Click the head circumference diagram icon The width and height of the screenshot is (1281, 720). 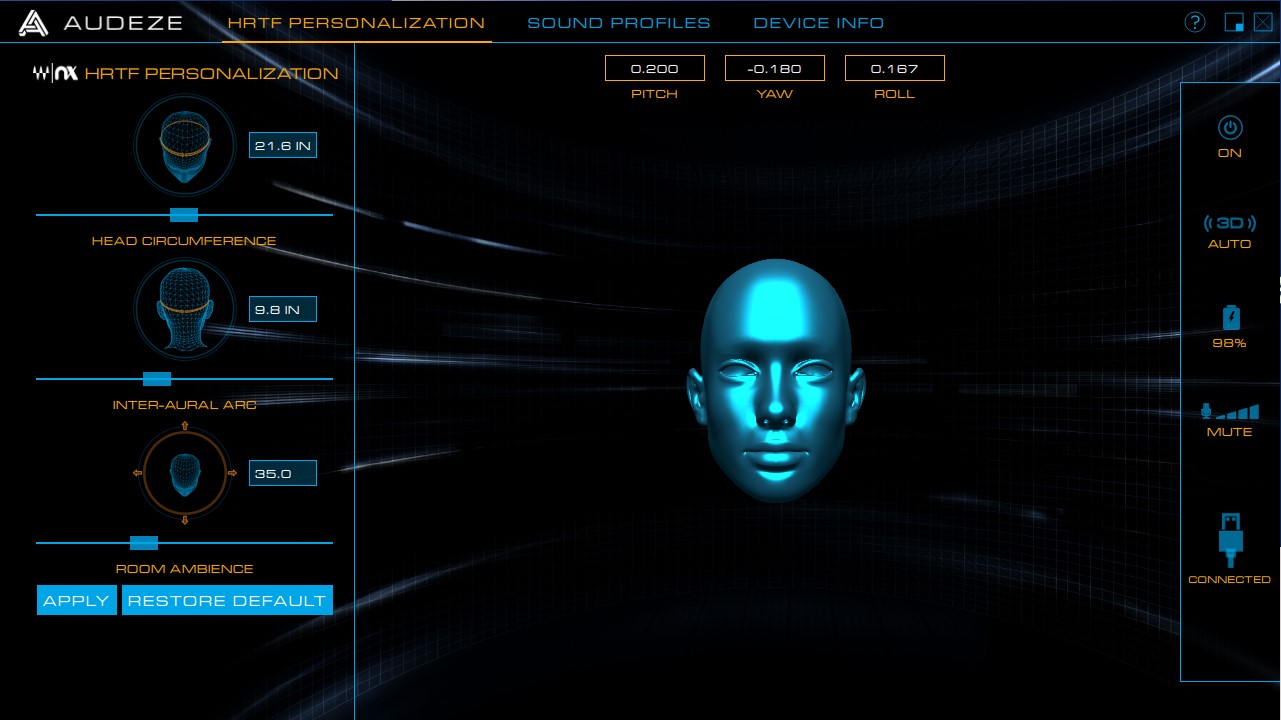click(185, 147)
